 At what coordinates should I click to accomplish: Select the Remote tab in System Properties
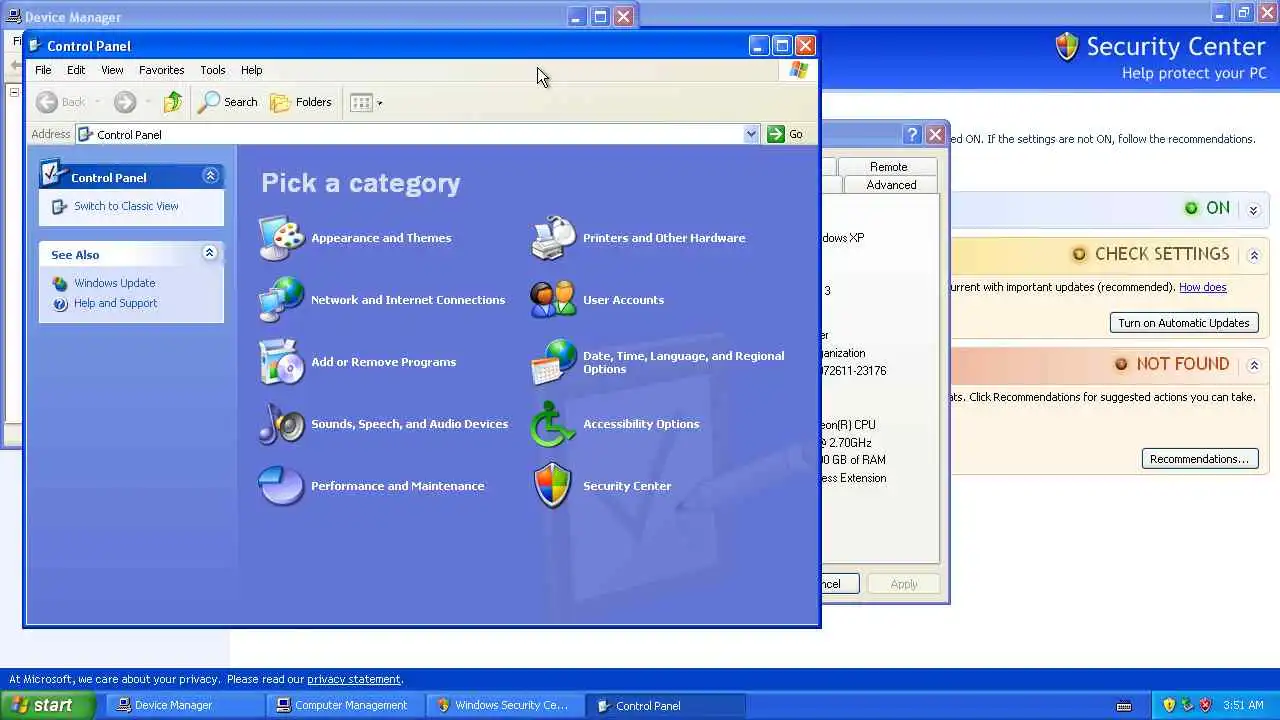click(888, 167)
